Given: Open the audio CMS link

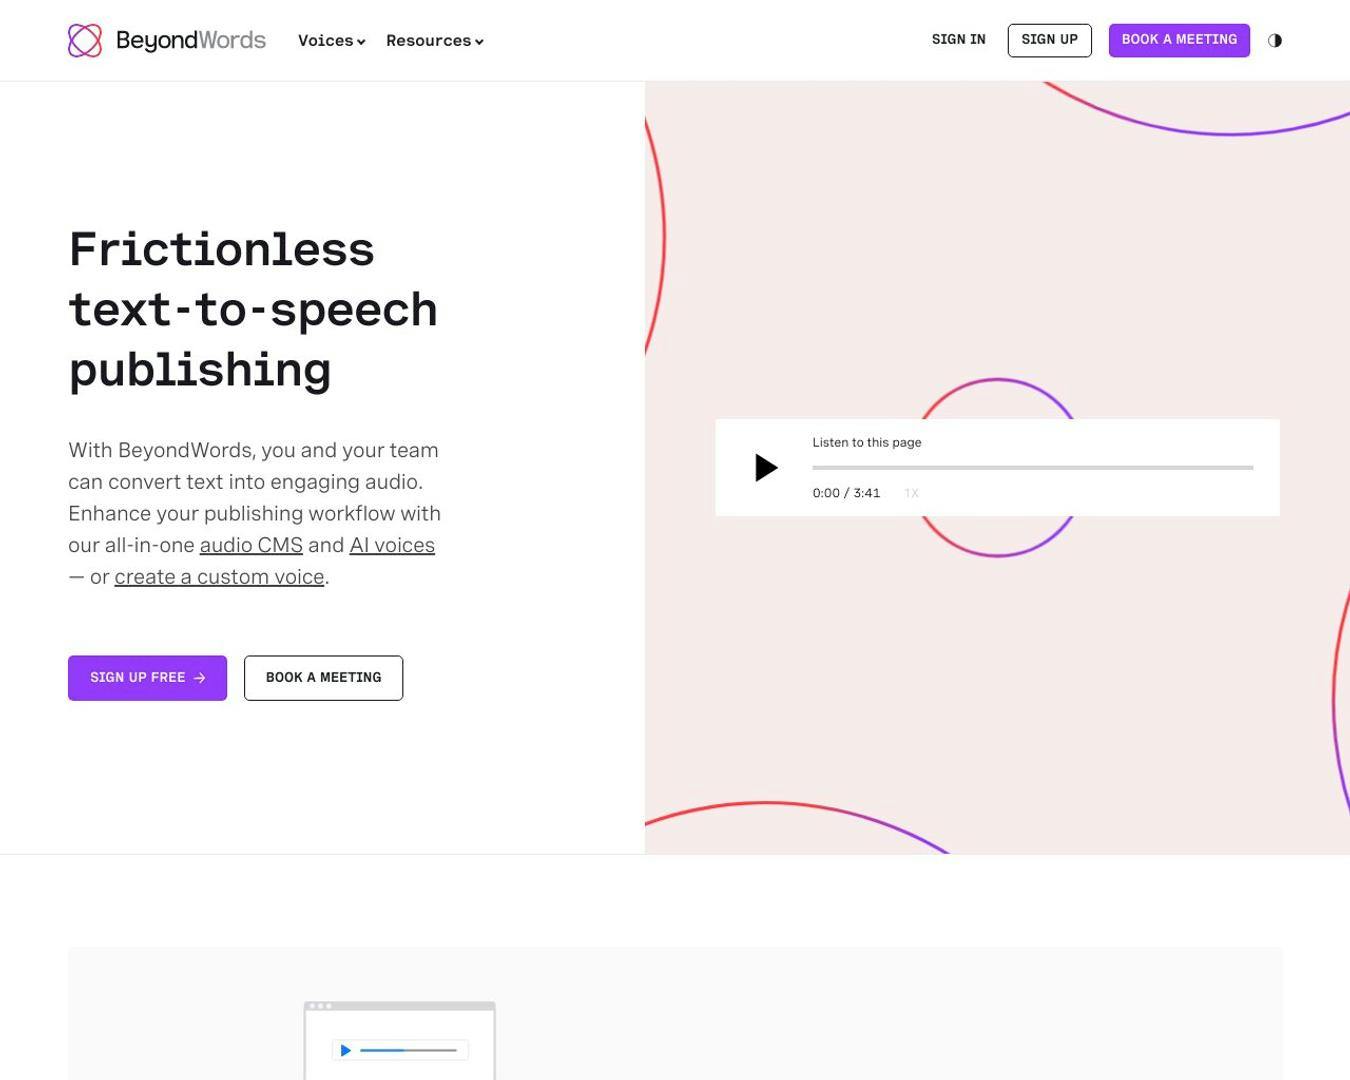Looking at the screenshot, I should pyautogui.click(x=251, y=545).
